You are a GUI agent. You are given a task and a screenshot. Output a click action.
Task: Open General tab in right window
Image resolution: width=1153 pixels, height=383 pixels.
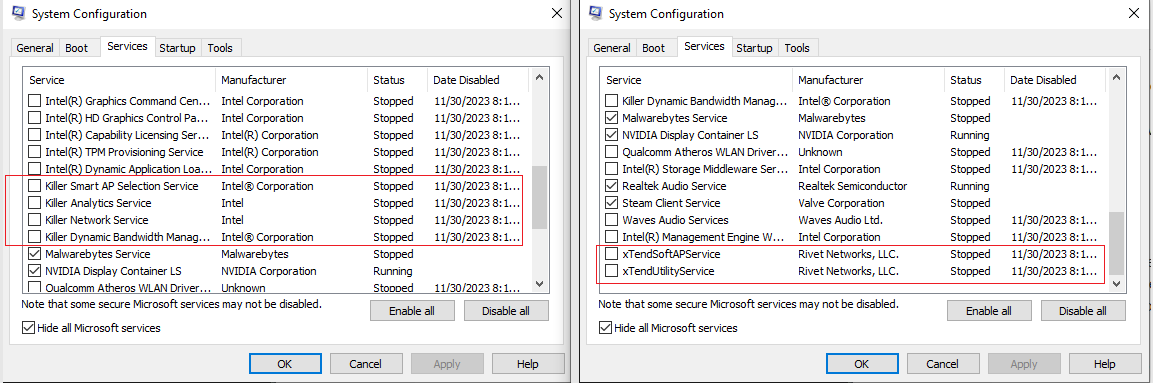612,48
